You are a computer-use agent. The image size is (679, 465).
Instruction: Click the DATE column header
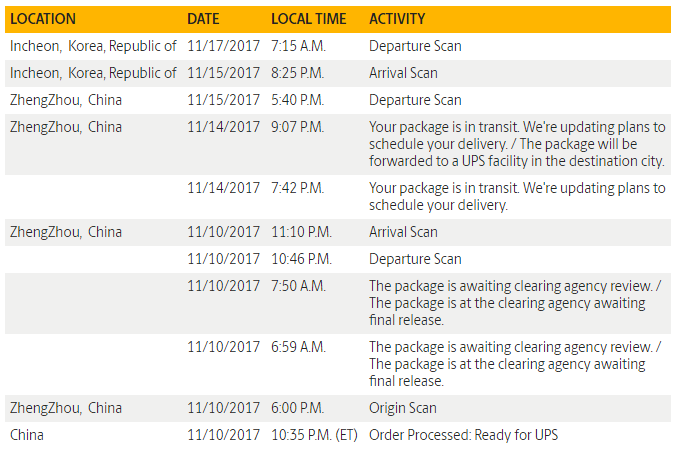pos(204,19)
